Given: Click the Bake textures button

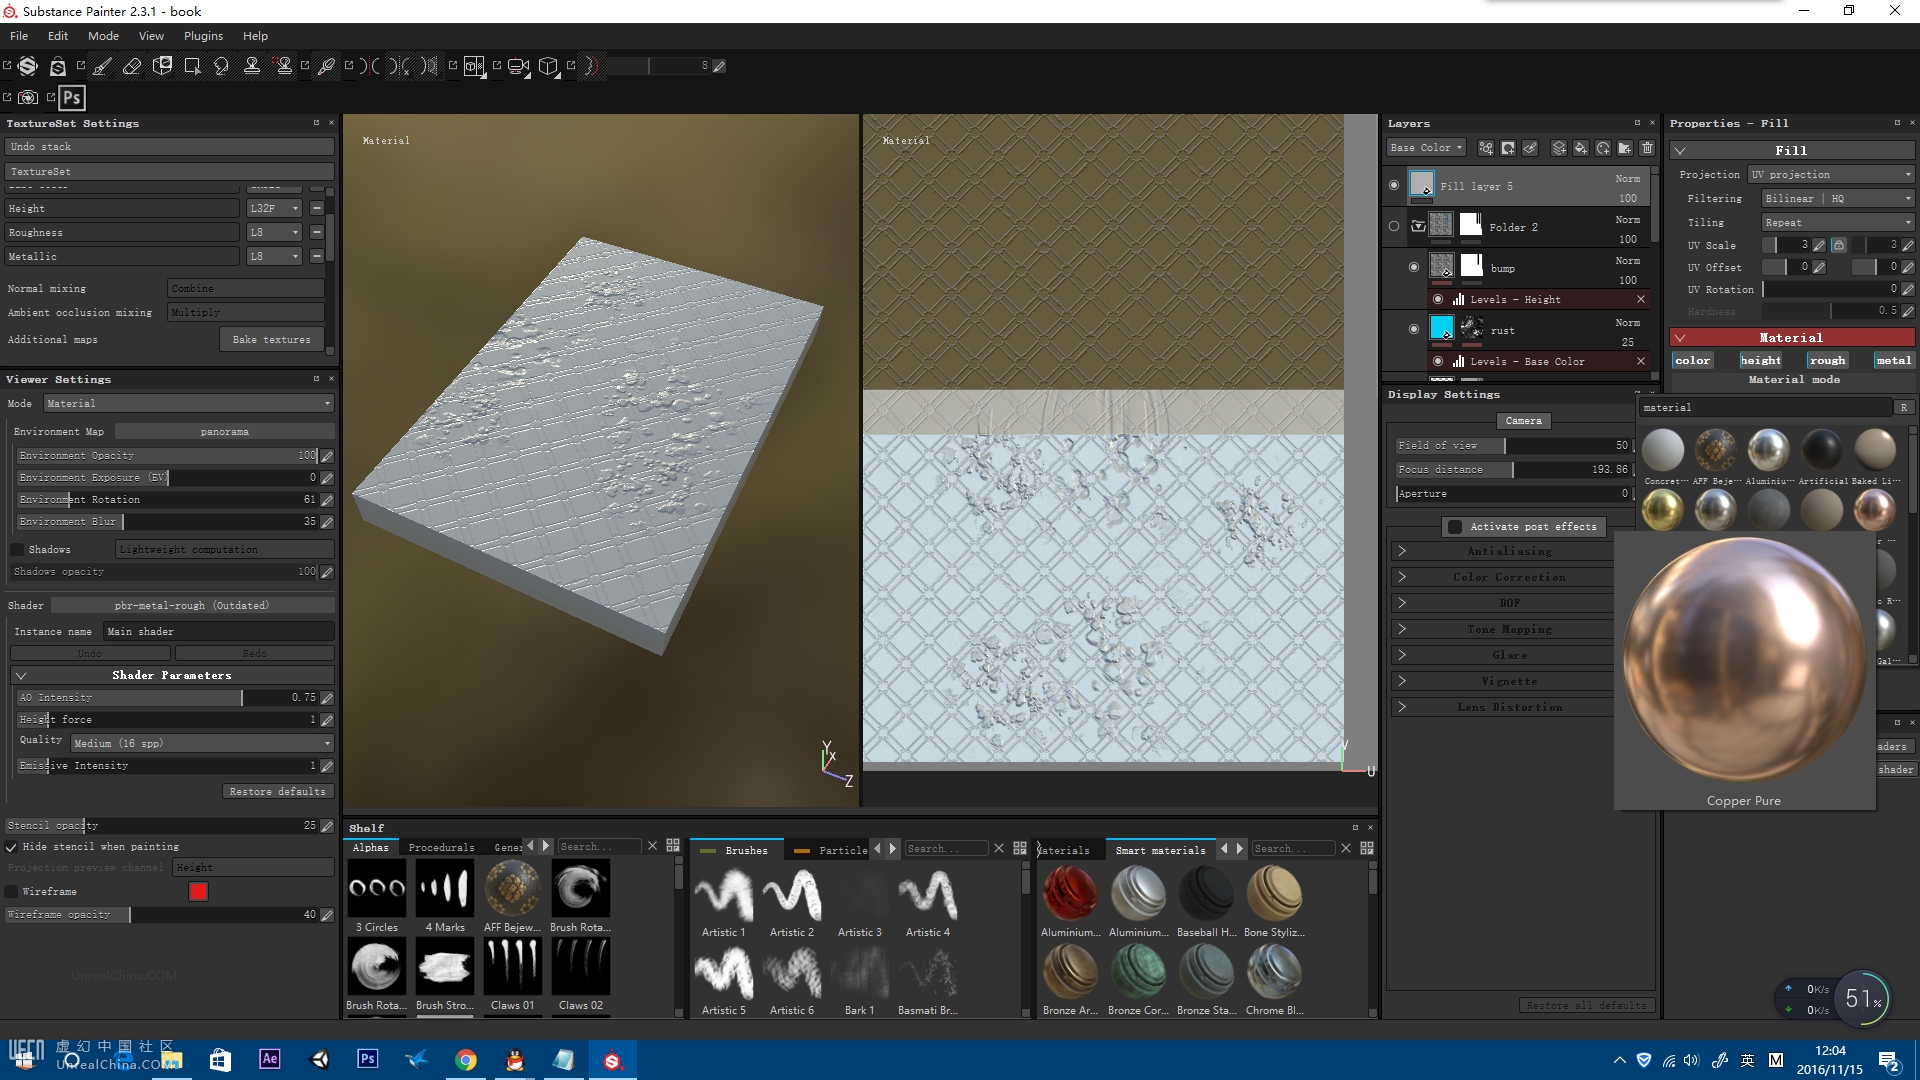Looking at the screenshot, I should 271,339.
